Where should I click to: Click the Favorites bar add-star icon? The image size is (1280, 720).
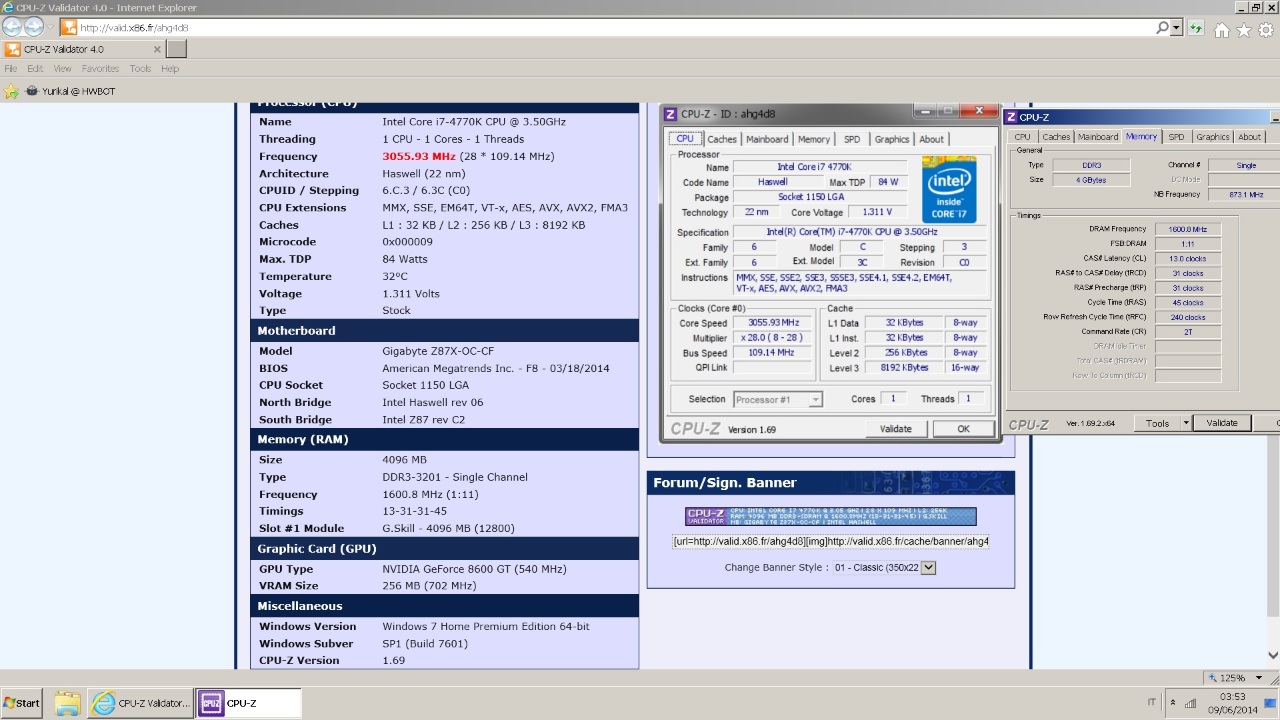pyautogui.click(x=11, y=91)
